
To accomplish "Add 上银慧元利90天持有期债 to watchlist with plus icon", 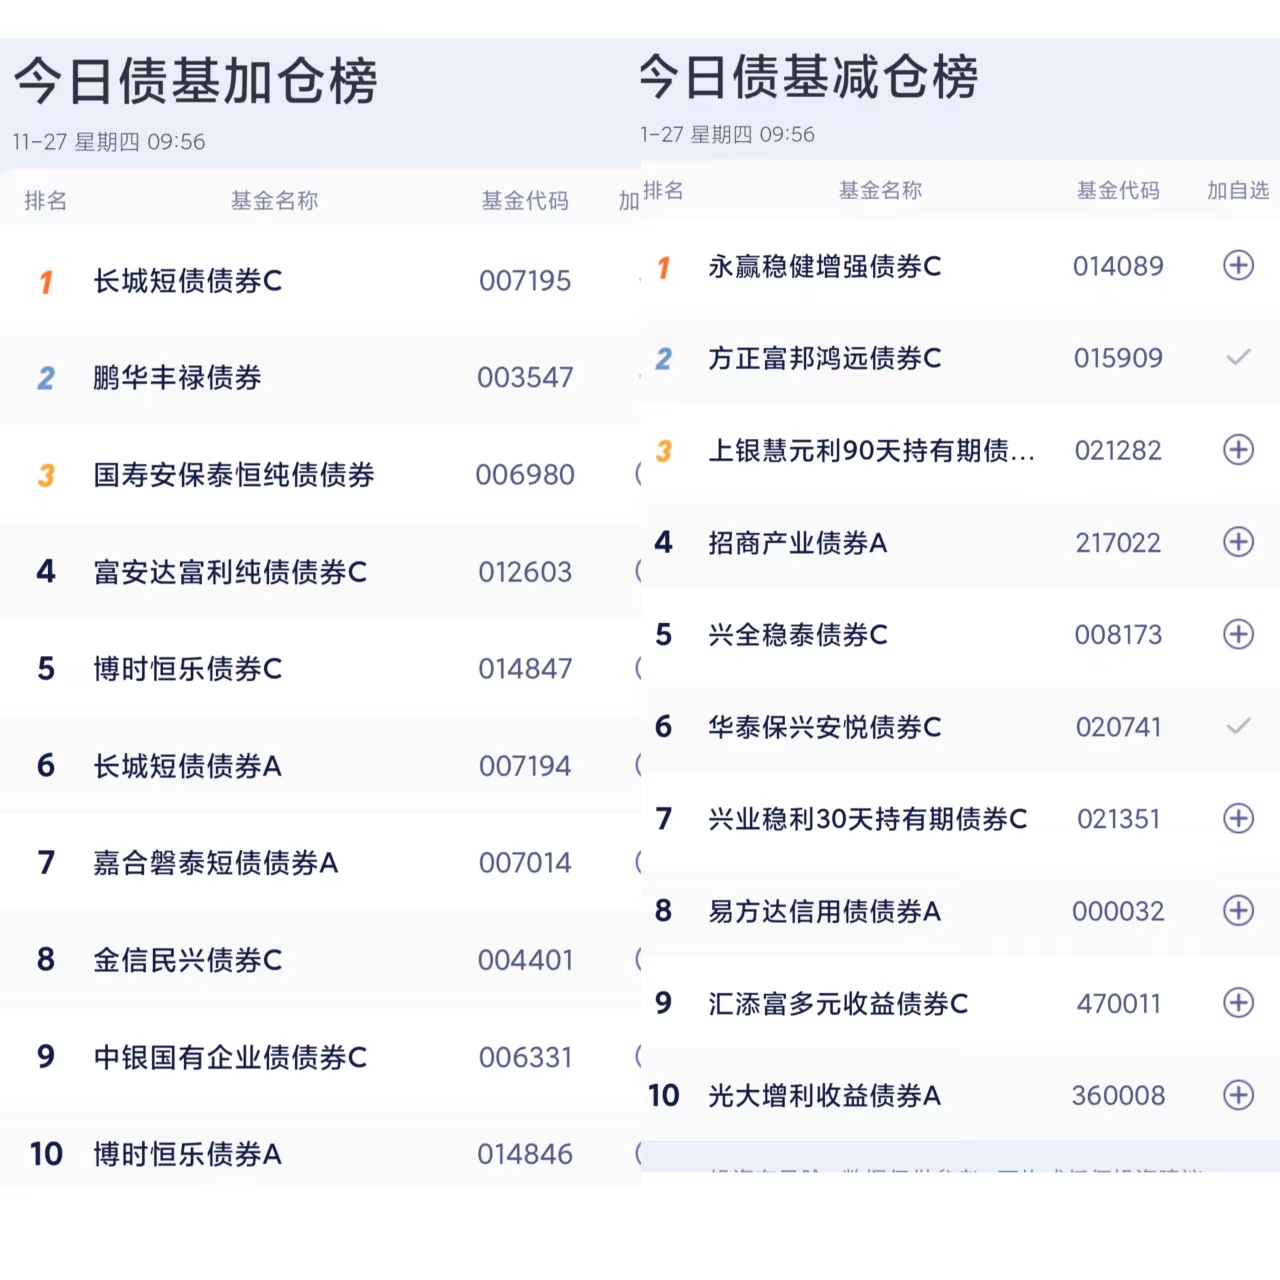I will 1238,450.
